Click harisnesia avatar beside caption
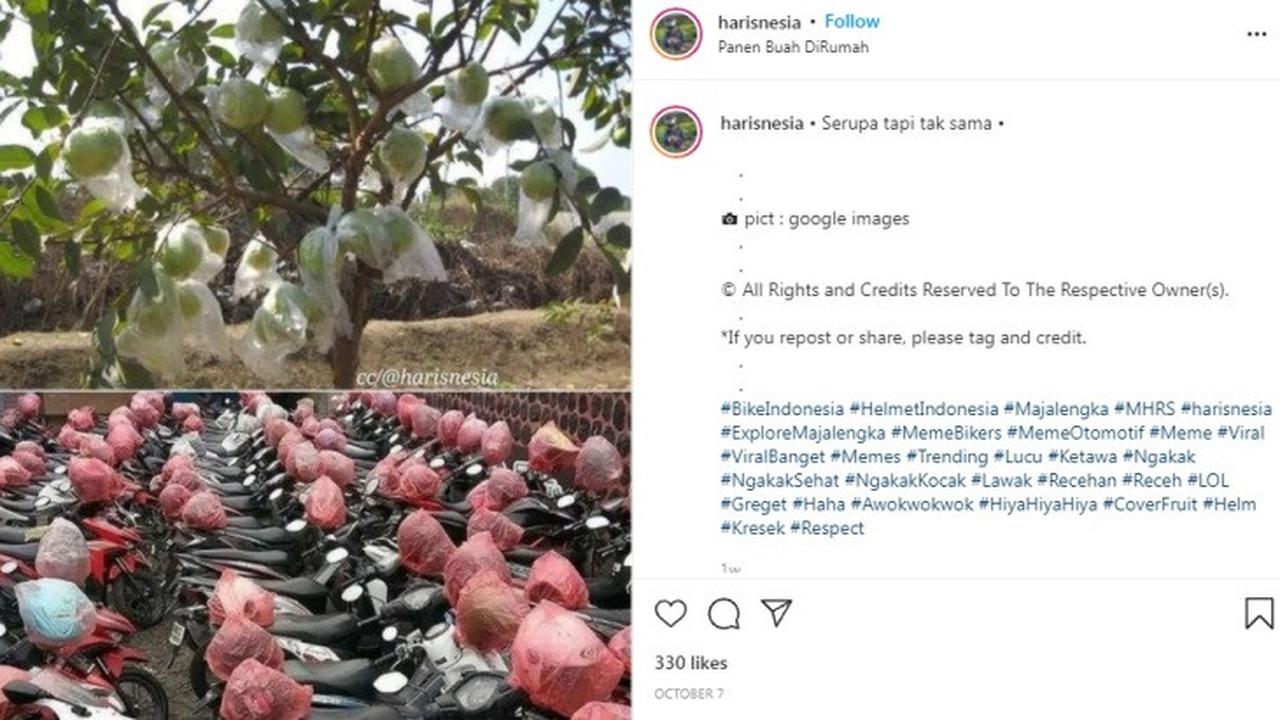1280x720 pixels. (x=676, y=132)
